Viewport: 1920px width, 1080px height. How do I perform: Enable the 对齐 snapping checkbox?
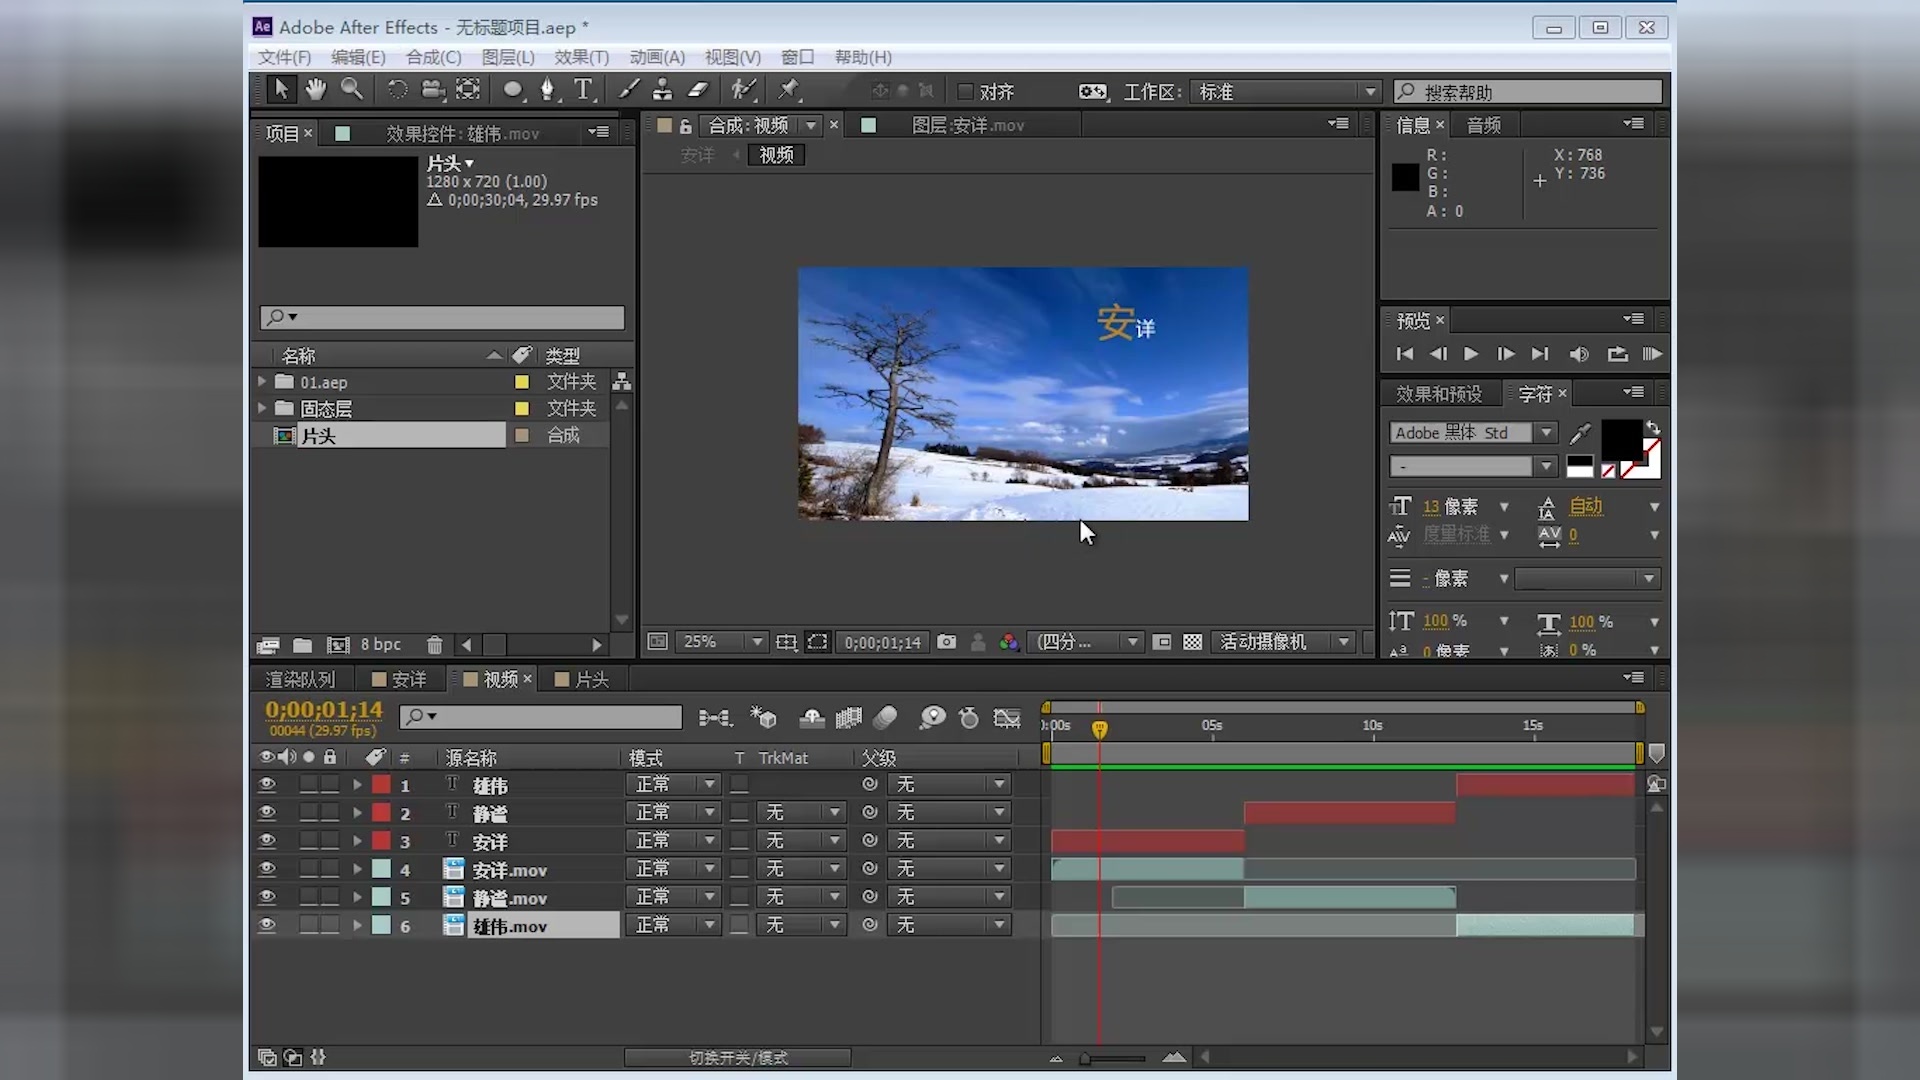(965, 92)
